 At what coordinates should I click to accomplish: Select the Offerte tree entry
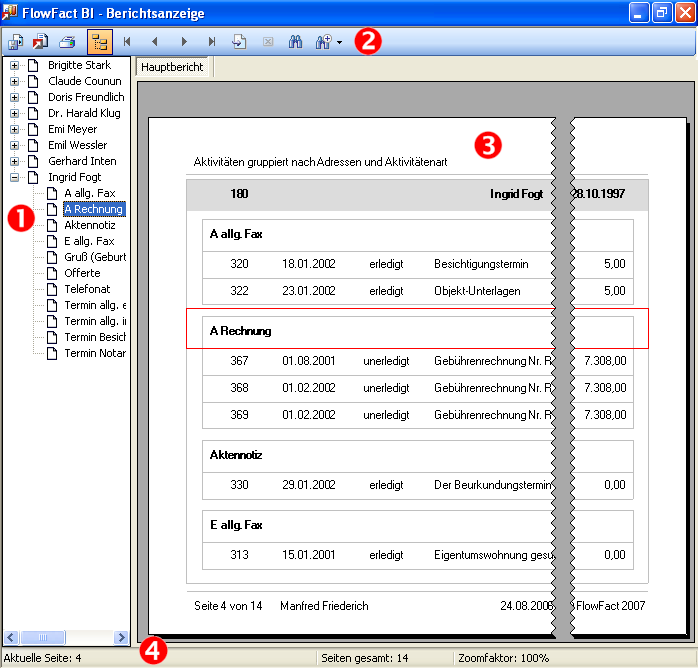point(82,273)
